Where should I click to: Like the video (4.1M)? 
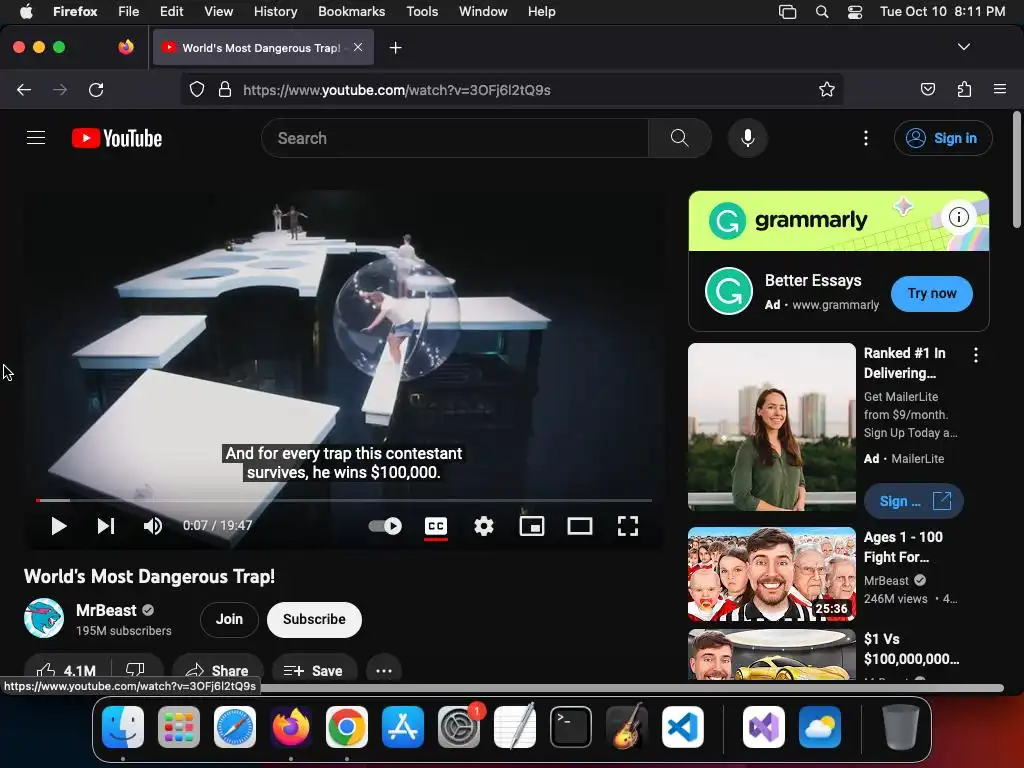tap(67, 670)
